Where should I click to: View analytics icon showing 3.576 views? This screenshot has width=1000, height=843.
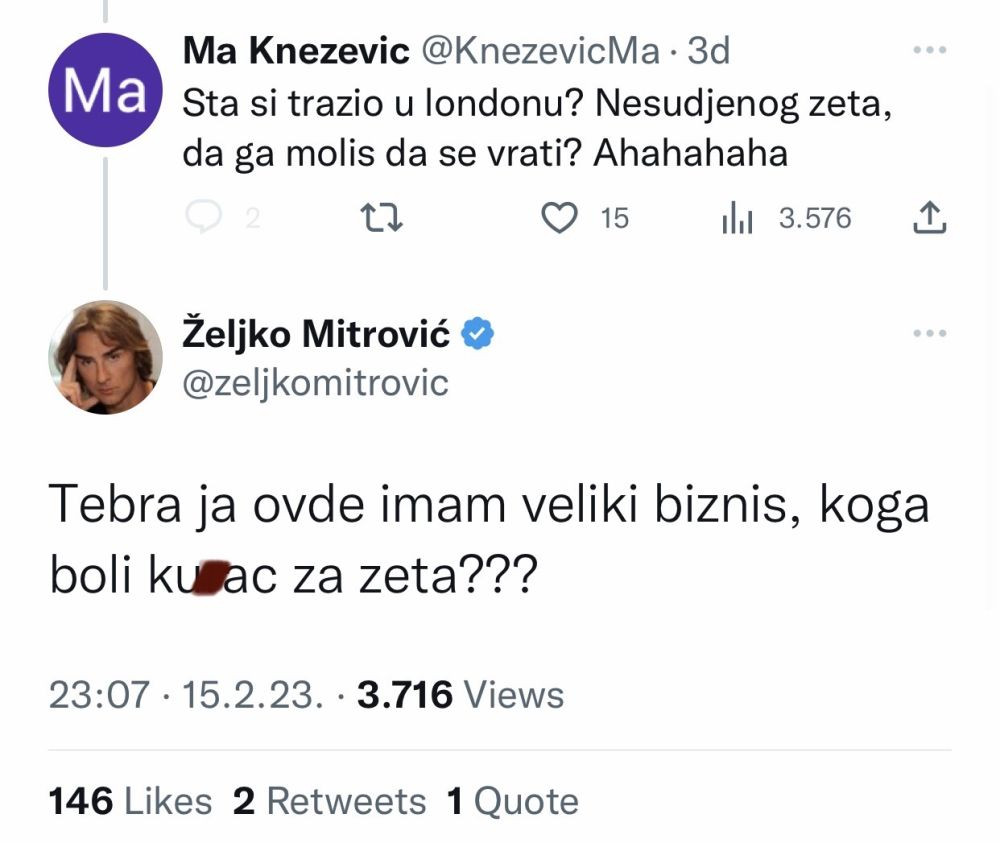(737, 218)
